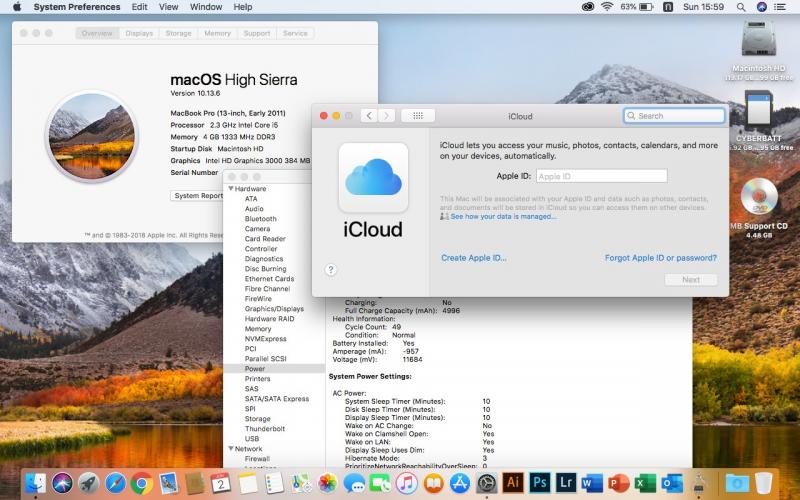This screenshot has width=800, height=500.
Task: Open Messages from the Dock
Action: coord(354,483)
